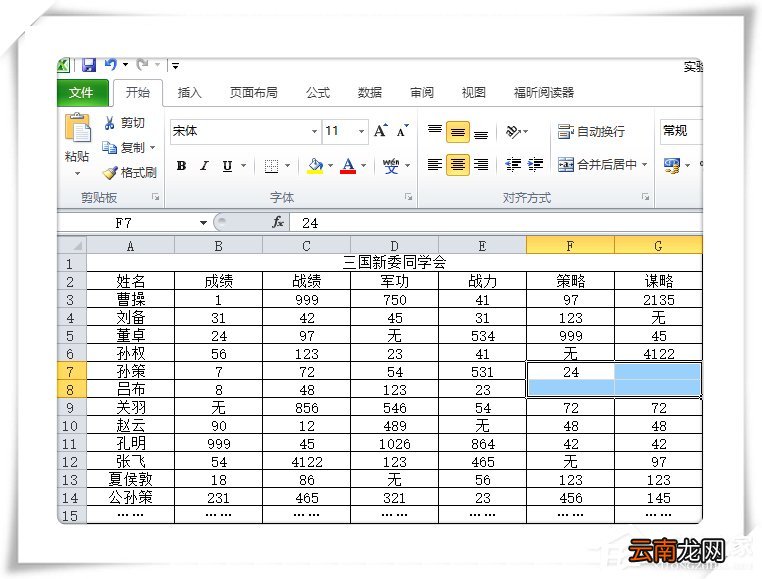The width and height of the screenshot is (762, 579).
Task: Click the 粘贴 paste icon
Action: coord(78,128)
